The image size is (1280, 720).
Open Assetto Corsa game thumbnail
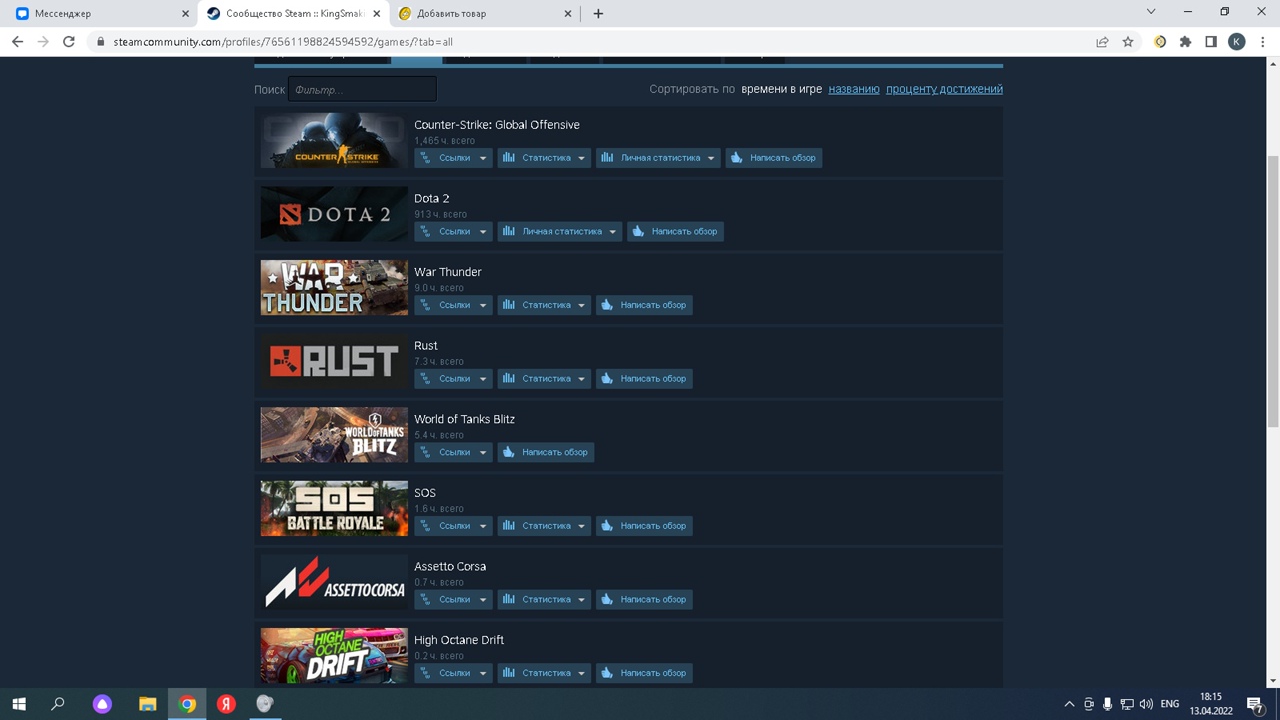coord(334,582)
